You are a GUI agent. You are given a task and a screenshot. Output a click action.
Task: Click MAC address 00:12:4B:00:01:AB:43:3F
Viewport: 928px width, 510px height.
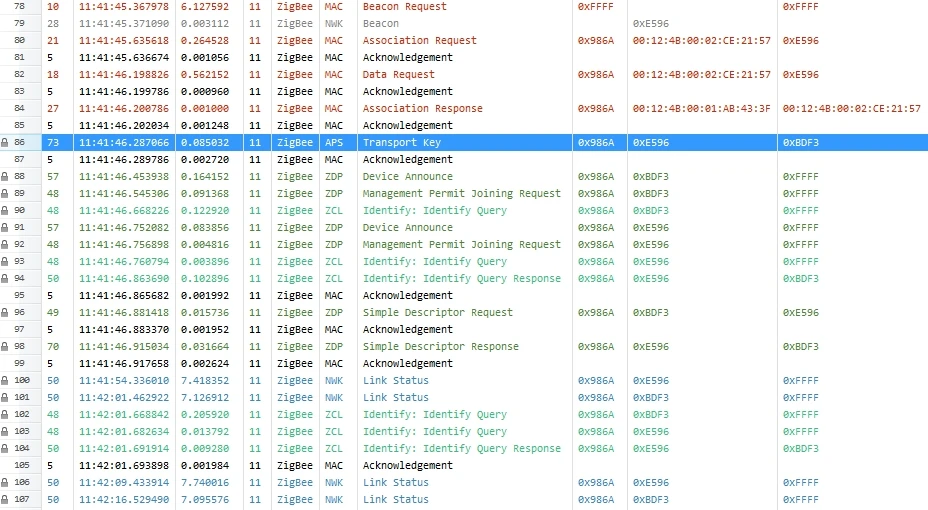click(701, 108)
